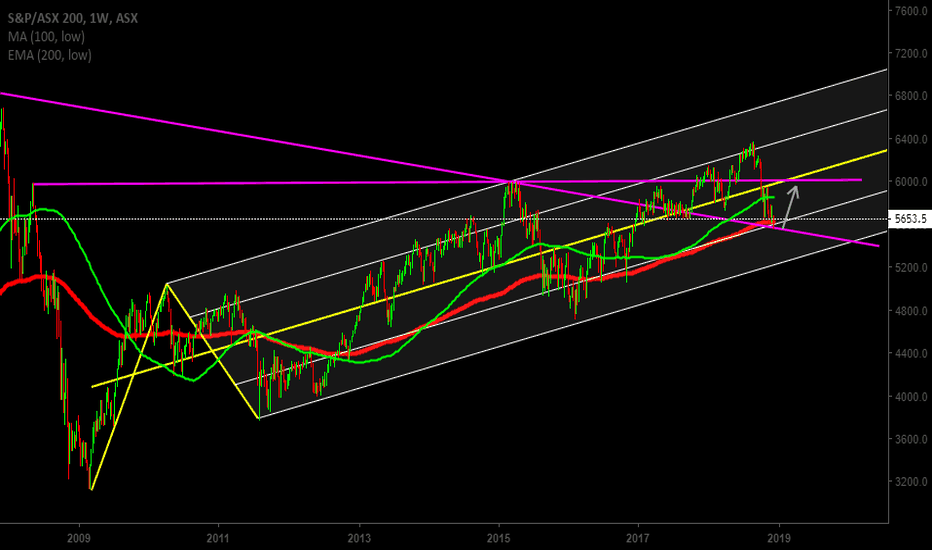
Task: Click the 6400.0 price axis label
Action: pyautogui.click(x=911, y=139)
